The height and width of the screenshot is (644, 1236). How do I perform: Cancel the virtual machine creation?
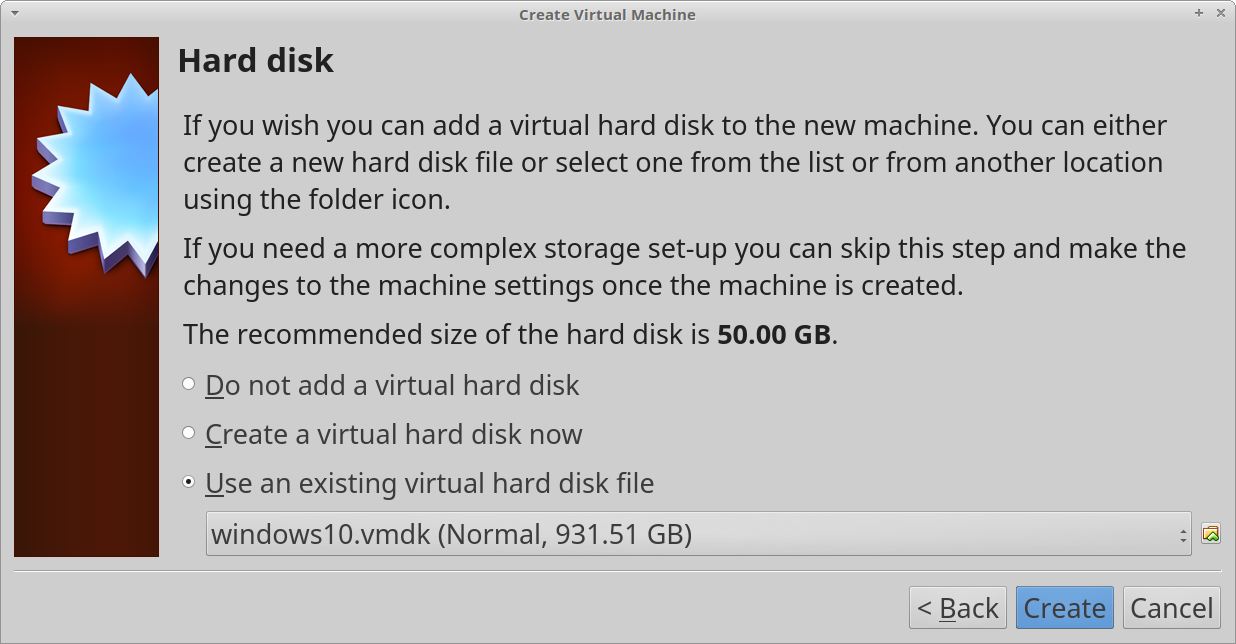tap(1172, 608)
